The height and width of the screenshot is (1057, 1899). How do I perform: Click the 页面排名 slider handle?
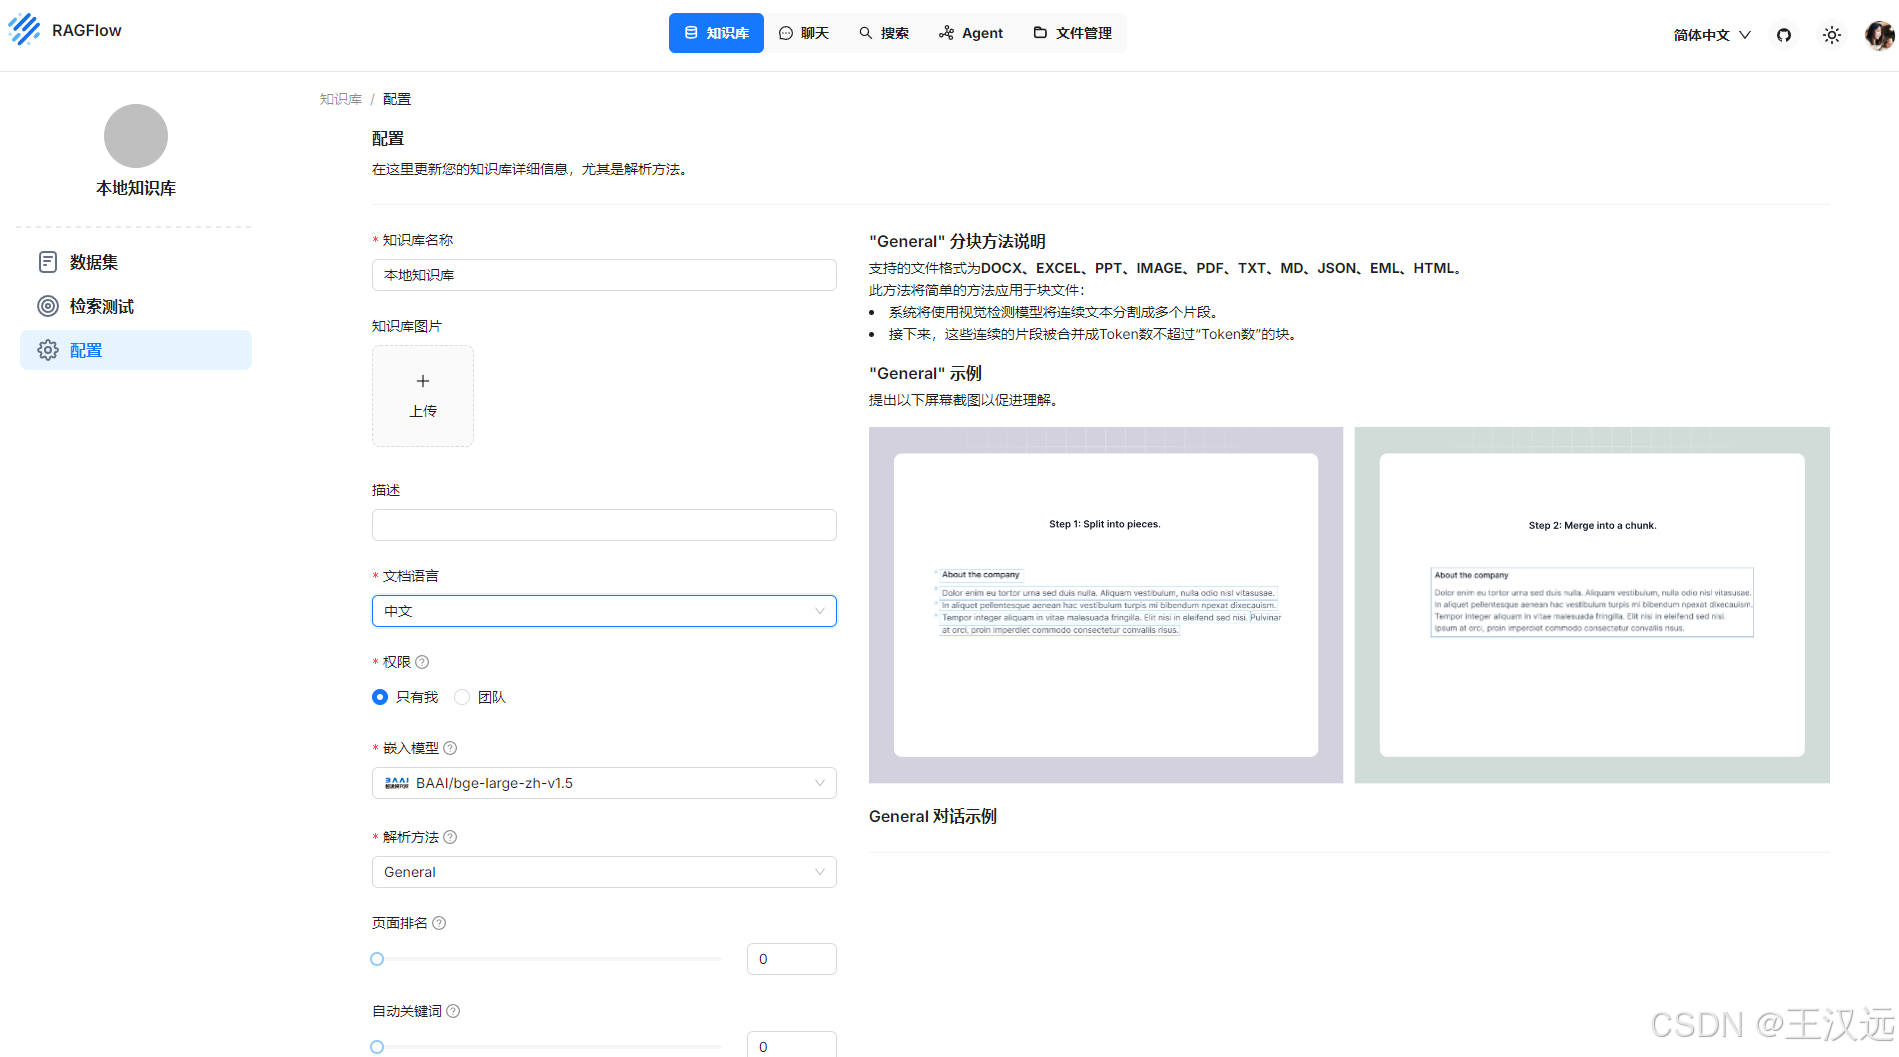click(x=377, y=959)
